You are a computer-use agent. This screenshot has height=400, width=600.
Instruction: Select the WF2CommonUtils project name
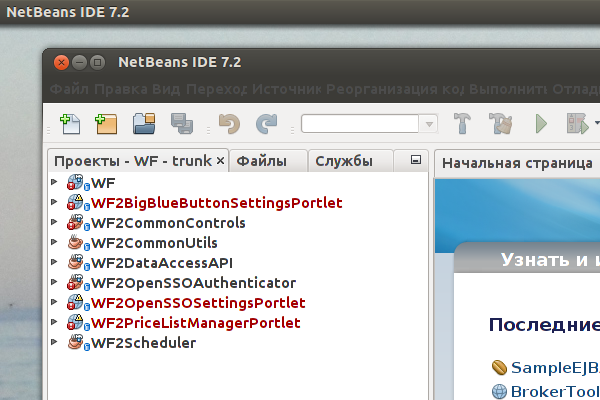click(x=154, y=243)
